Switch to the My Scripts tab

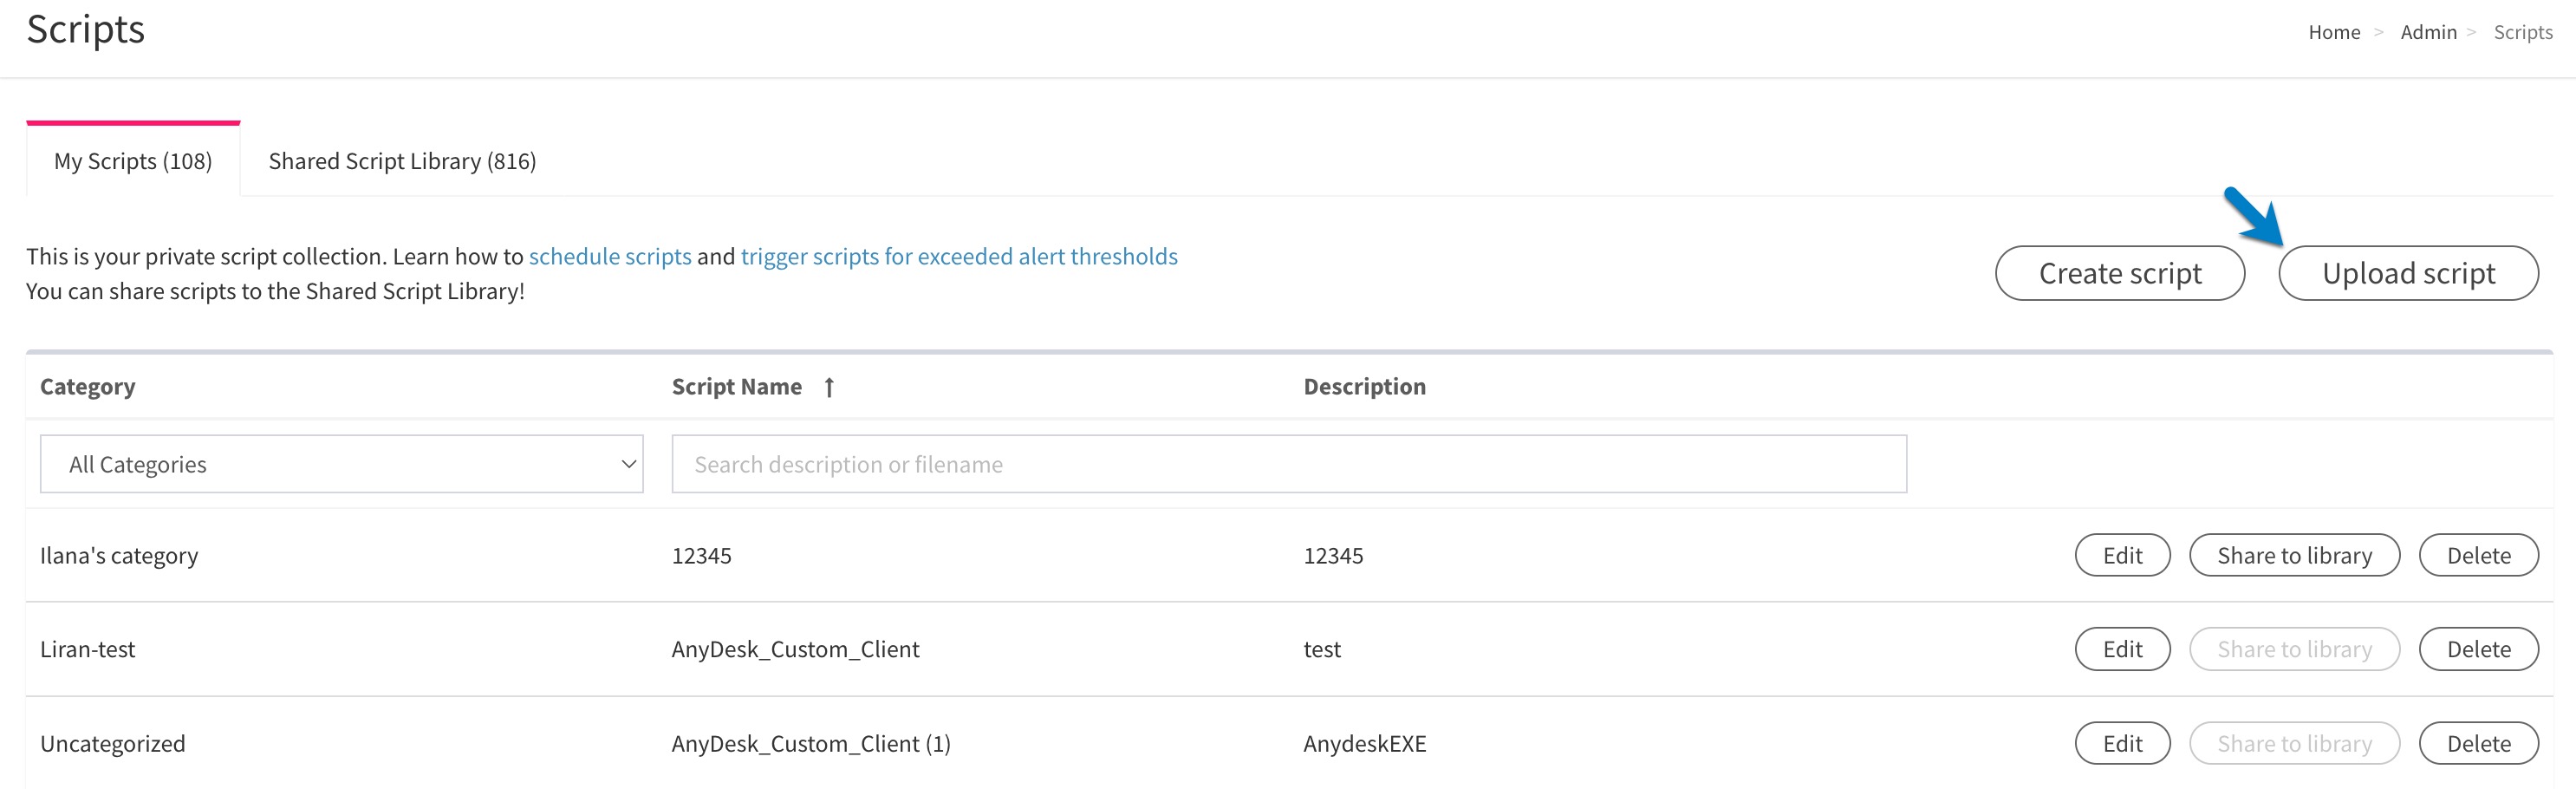[133, 160]
